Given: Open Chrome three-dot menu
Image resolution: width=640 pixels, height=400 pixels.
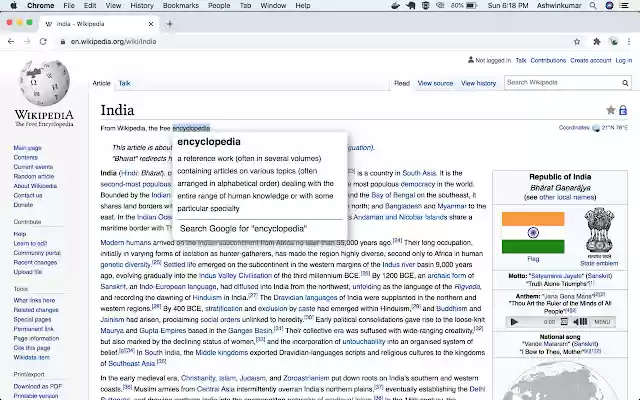Looking at the screenshot, I should tap(629, 42).
